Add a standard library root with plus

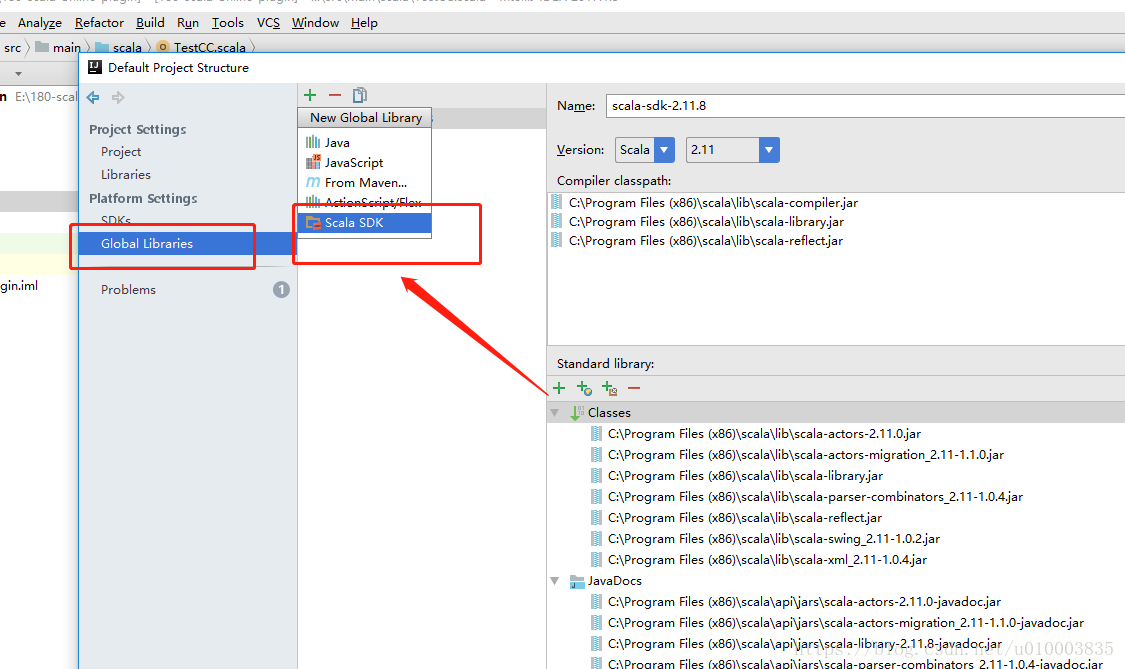560,388
